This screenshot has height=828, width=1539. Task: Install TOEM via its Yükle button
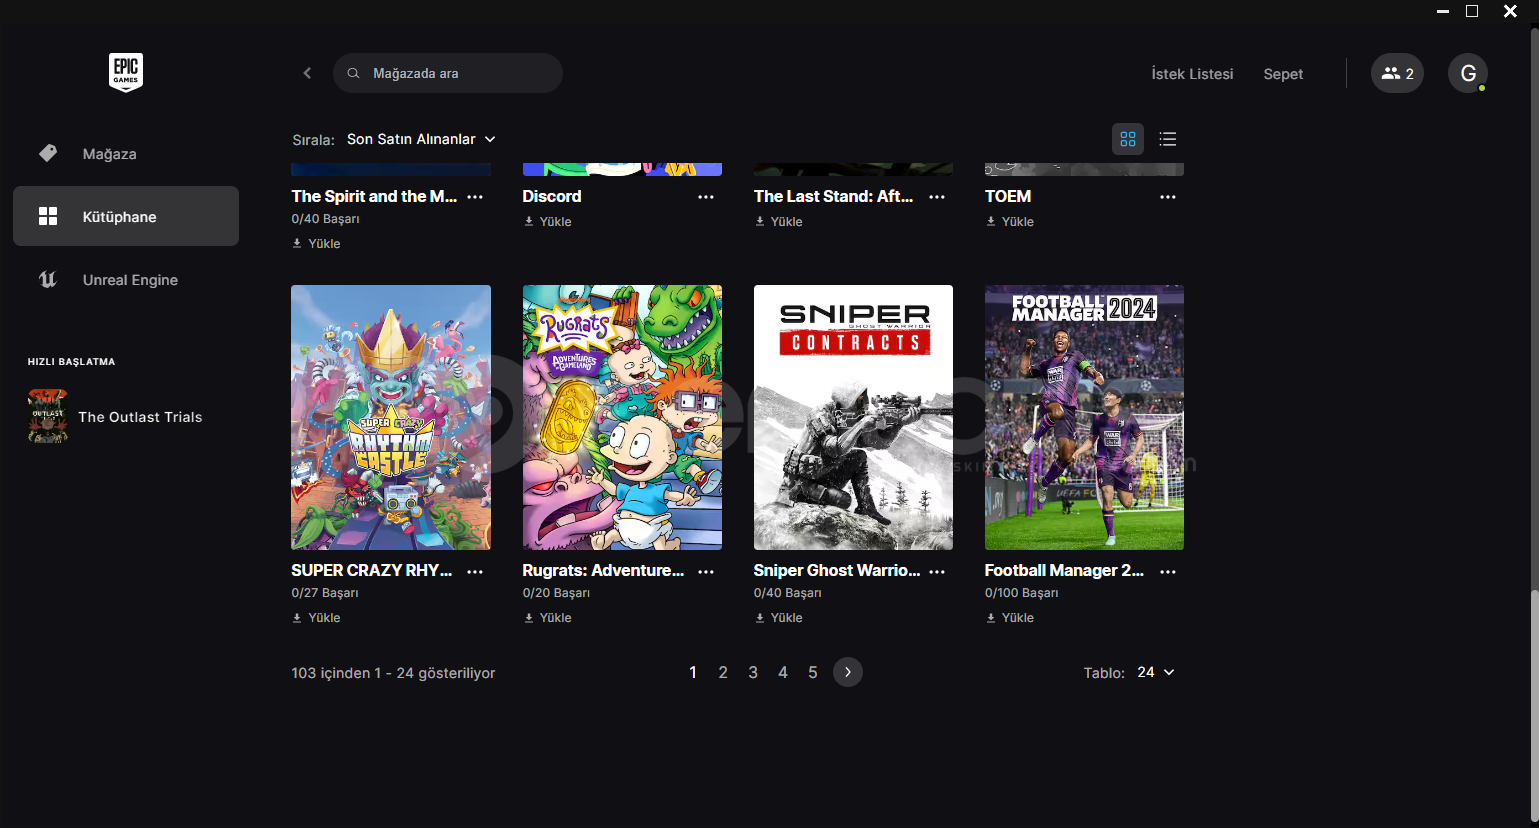(1011, 222)
